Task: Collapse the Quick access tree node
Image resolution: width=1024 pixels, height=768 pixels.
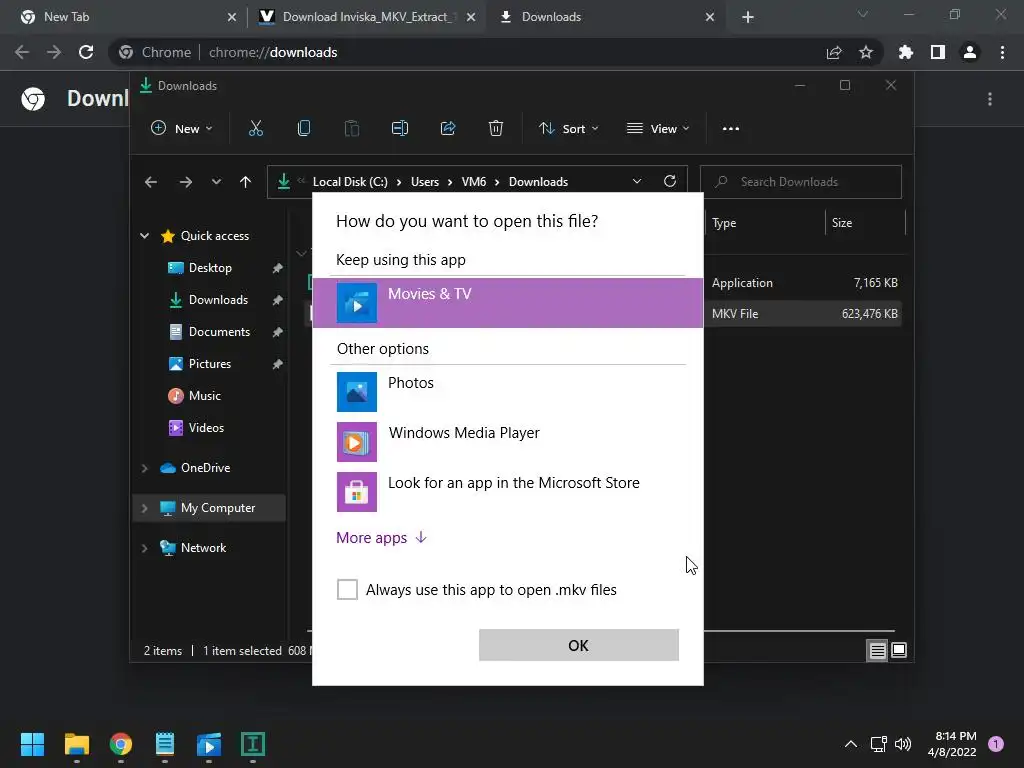Action: pyautogui.click(x=144, y=236)
